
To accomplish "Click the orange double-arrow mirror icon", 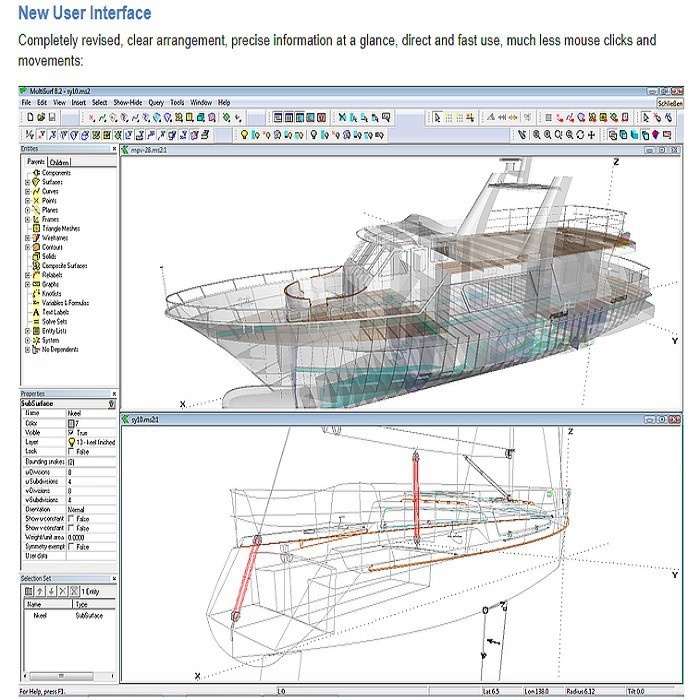I will tap(513, 118).
